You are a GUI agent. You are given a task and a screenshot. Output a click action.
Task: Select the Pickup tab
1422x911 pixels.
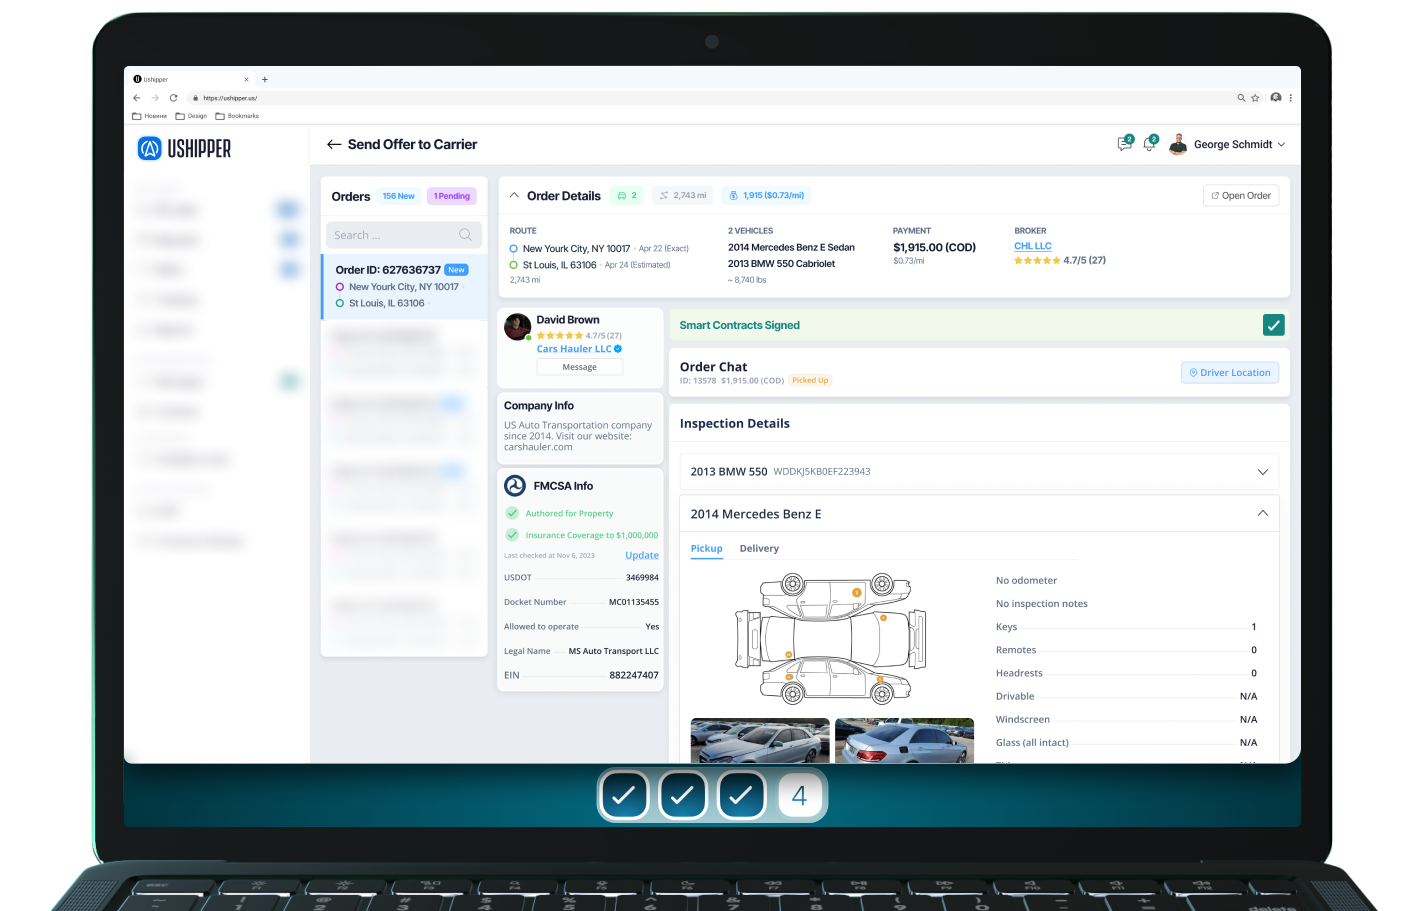coord(706,549)
